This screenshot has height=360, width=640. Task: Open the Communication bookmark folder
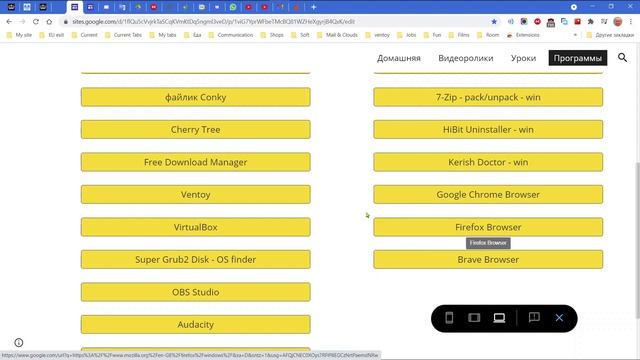click(231, 35)
